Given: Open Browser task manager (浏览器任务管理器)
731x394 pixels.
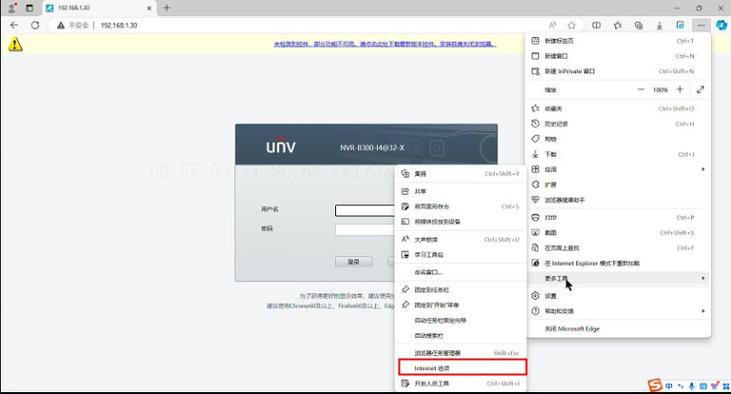Looking at the screenshot, I should coord(461,353).
